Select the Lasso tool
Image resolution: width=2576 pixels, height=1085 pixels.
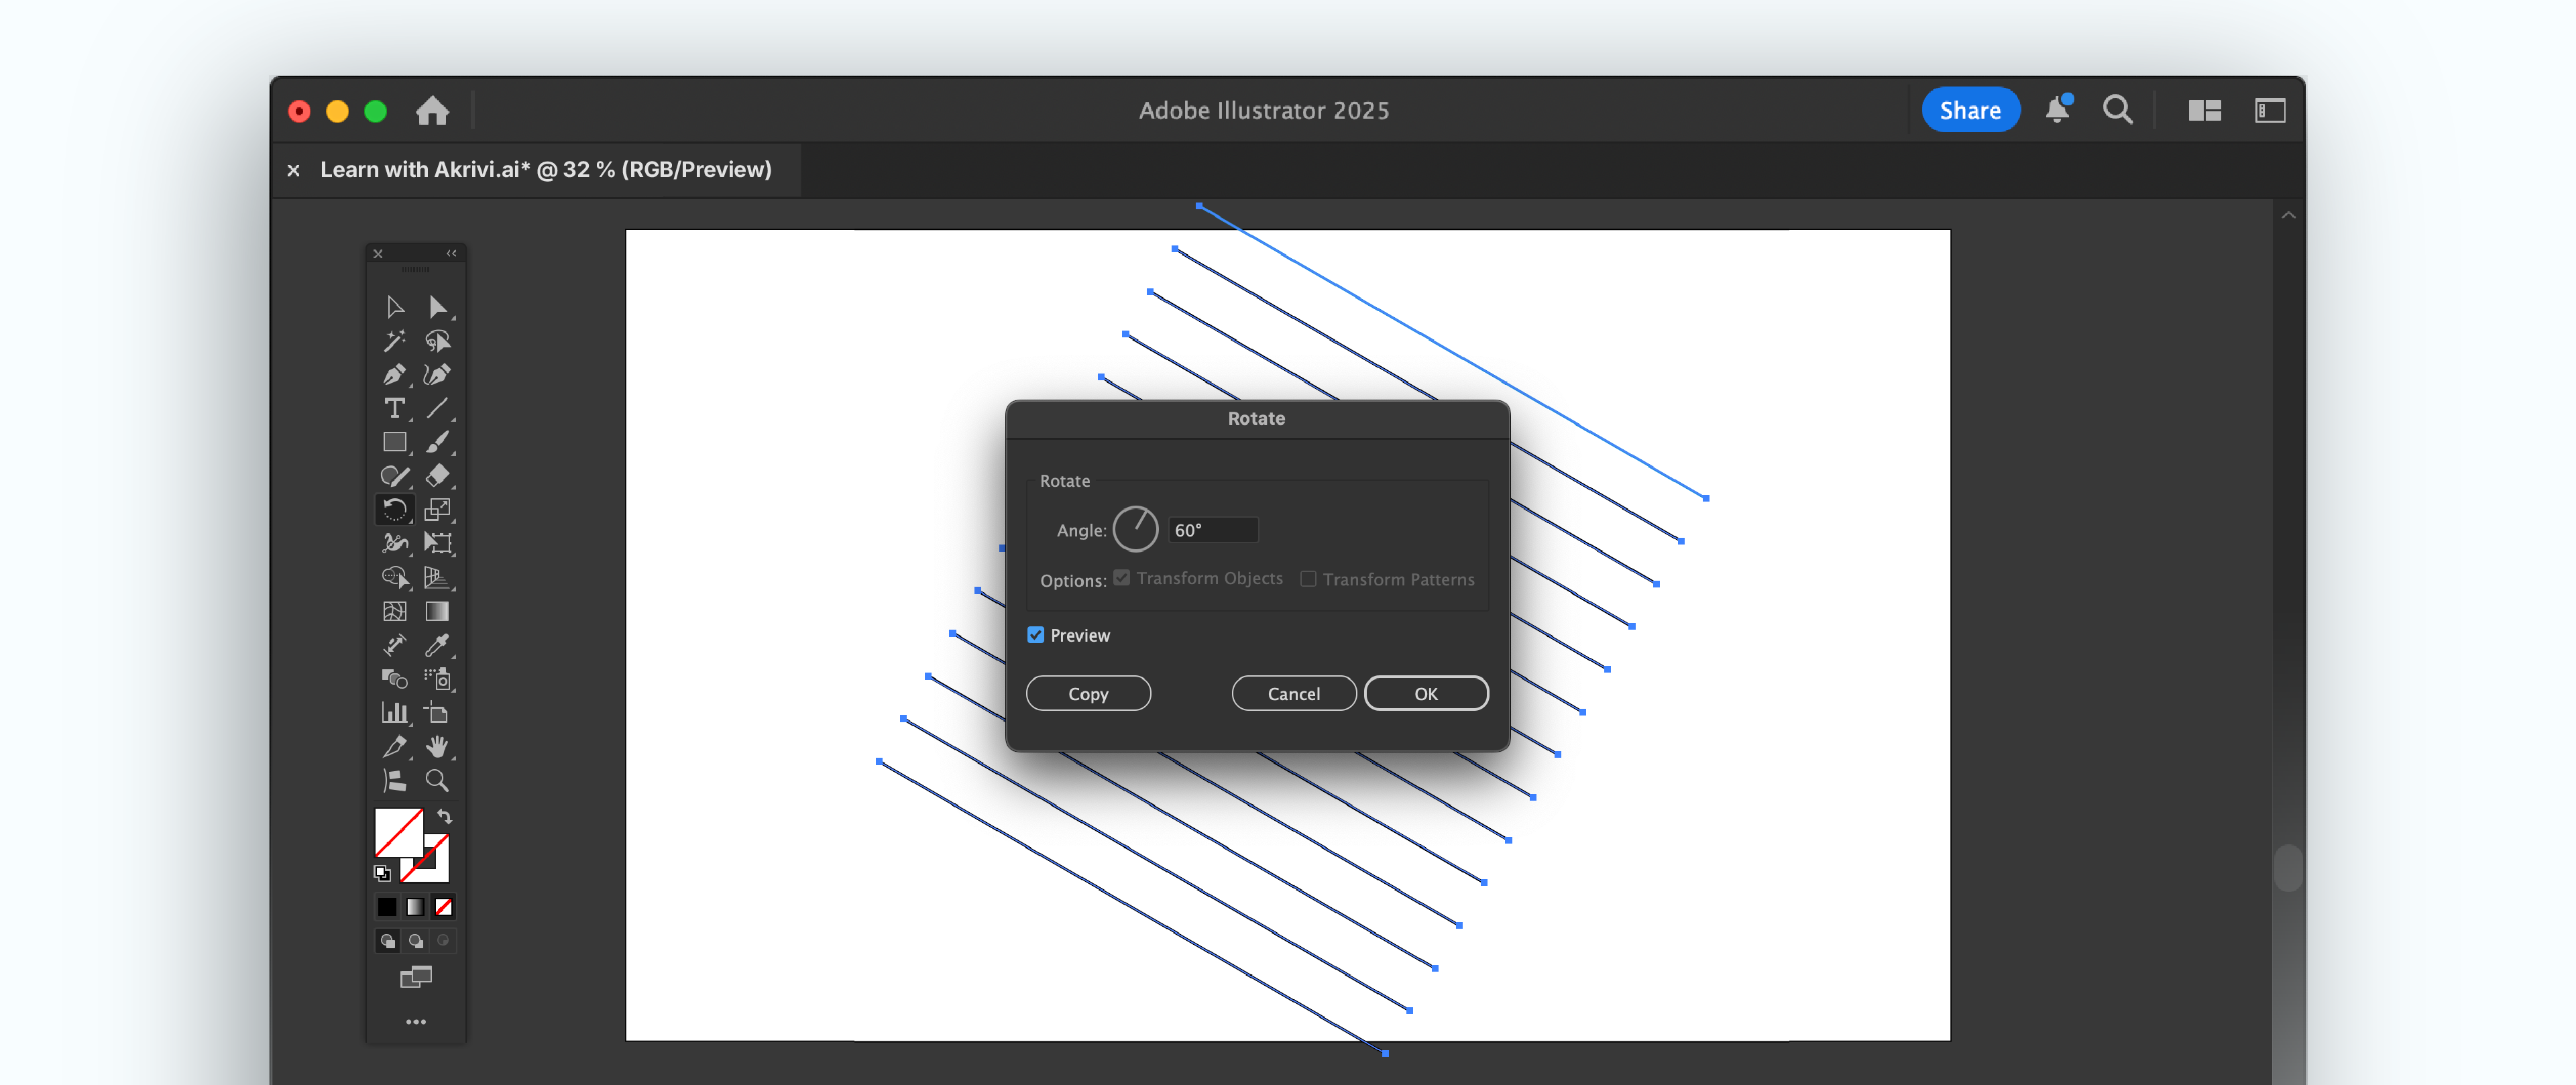[437, 340]
